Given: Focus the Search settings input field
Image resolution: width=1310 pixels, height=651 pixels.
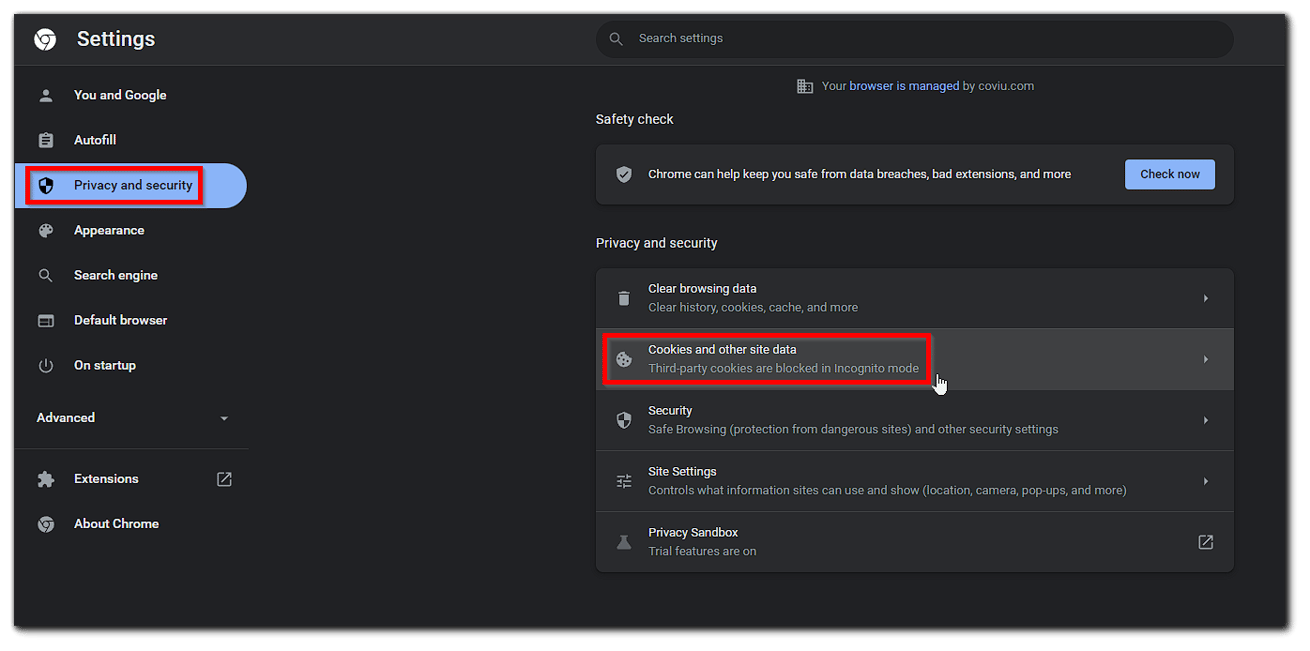Looking at the screenshot, I should [x=914, y=39].
